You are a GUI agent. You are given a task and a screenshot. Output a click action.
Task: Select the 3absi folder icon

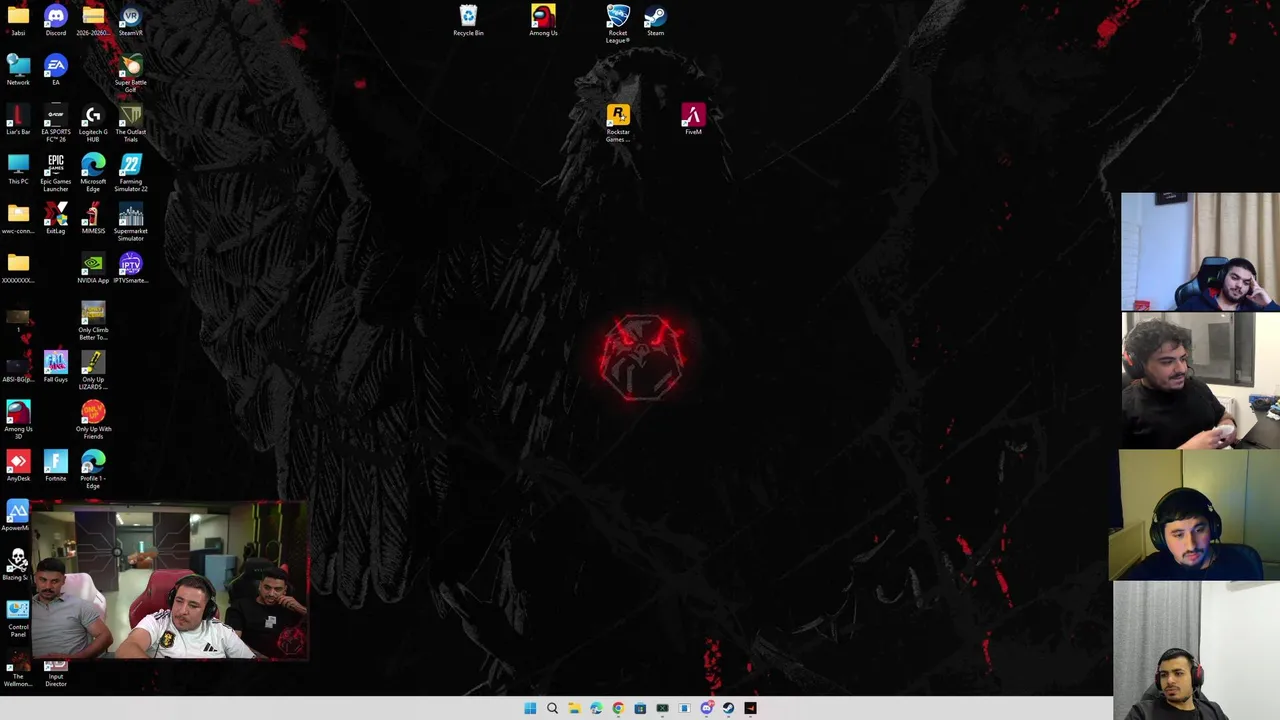coord(18,20)
